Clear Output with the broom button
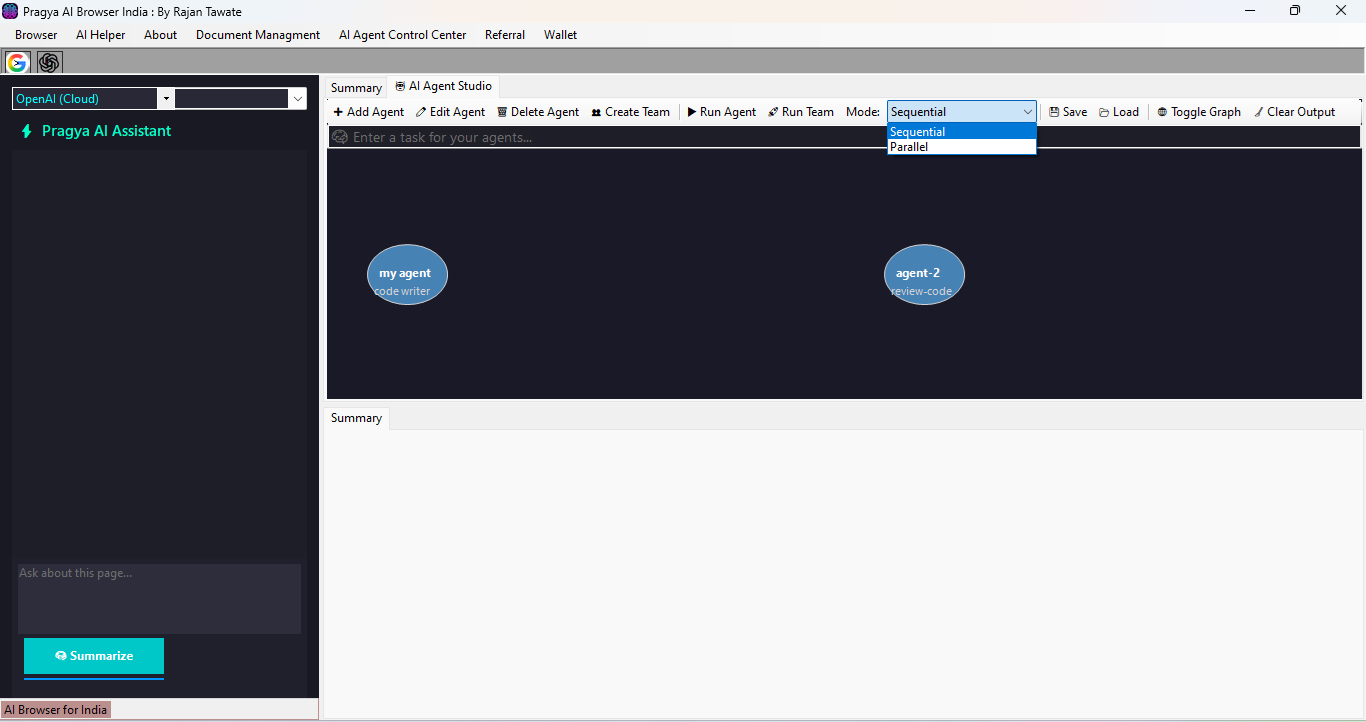 1294,112
